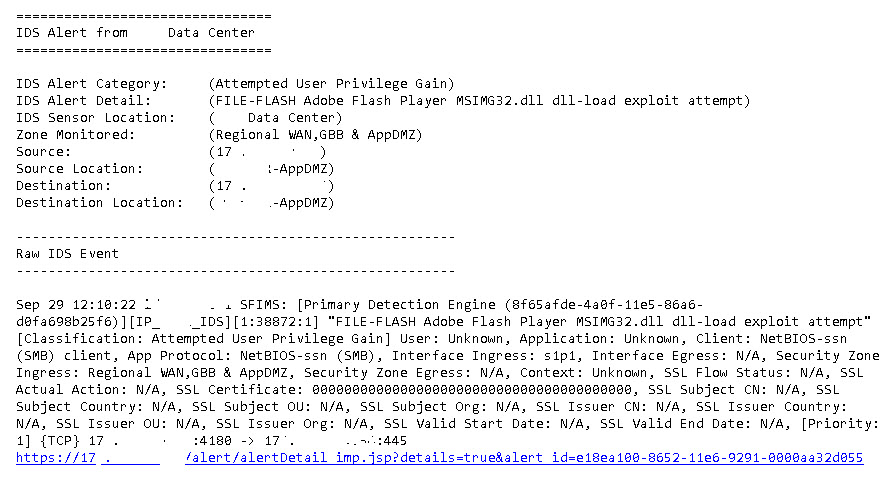Click the "(Regional WAN,GBB & AppDMZ)" zone value
Image resolution: width=886 pixels, height=484 pixels.
point(316,134)
